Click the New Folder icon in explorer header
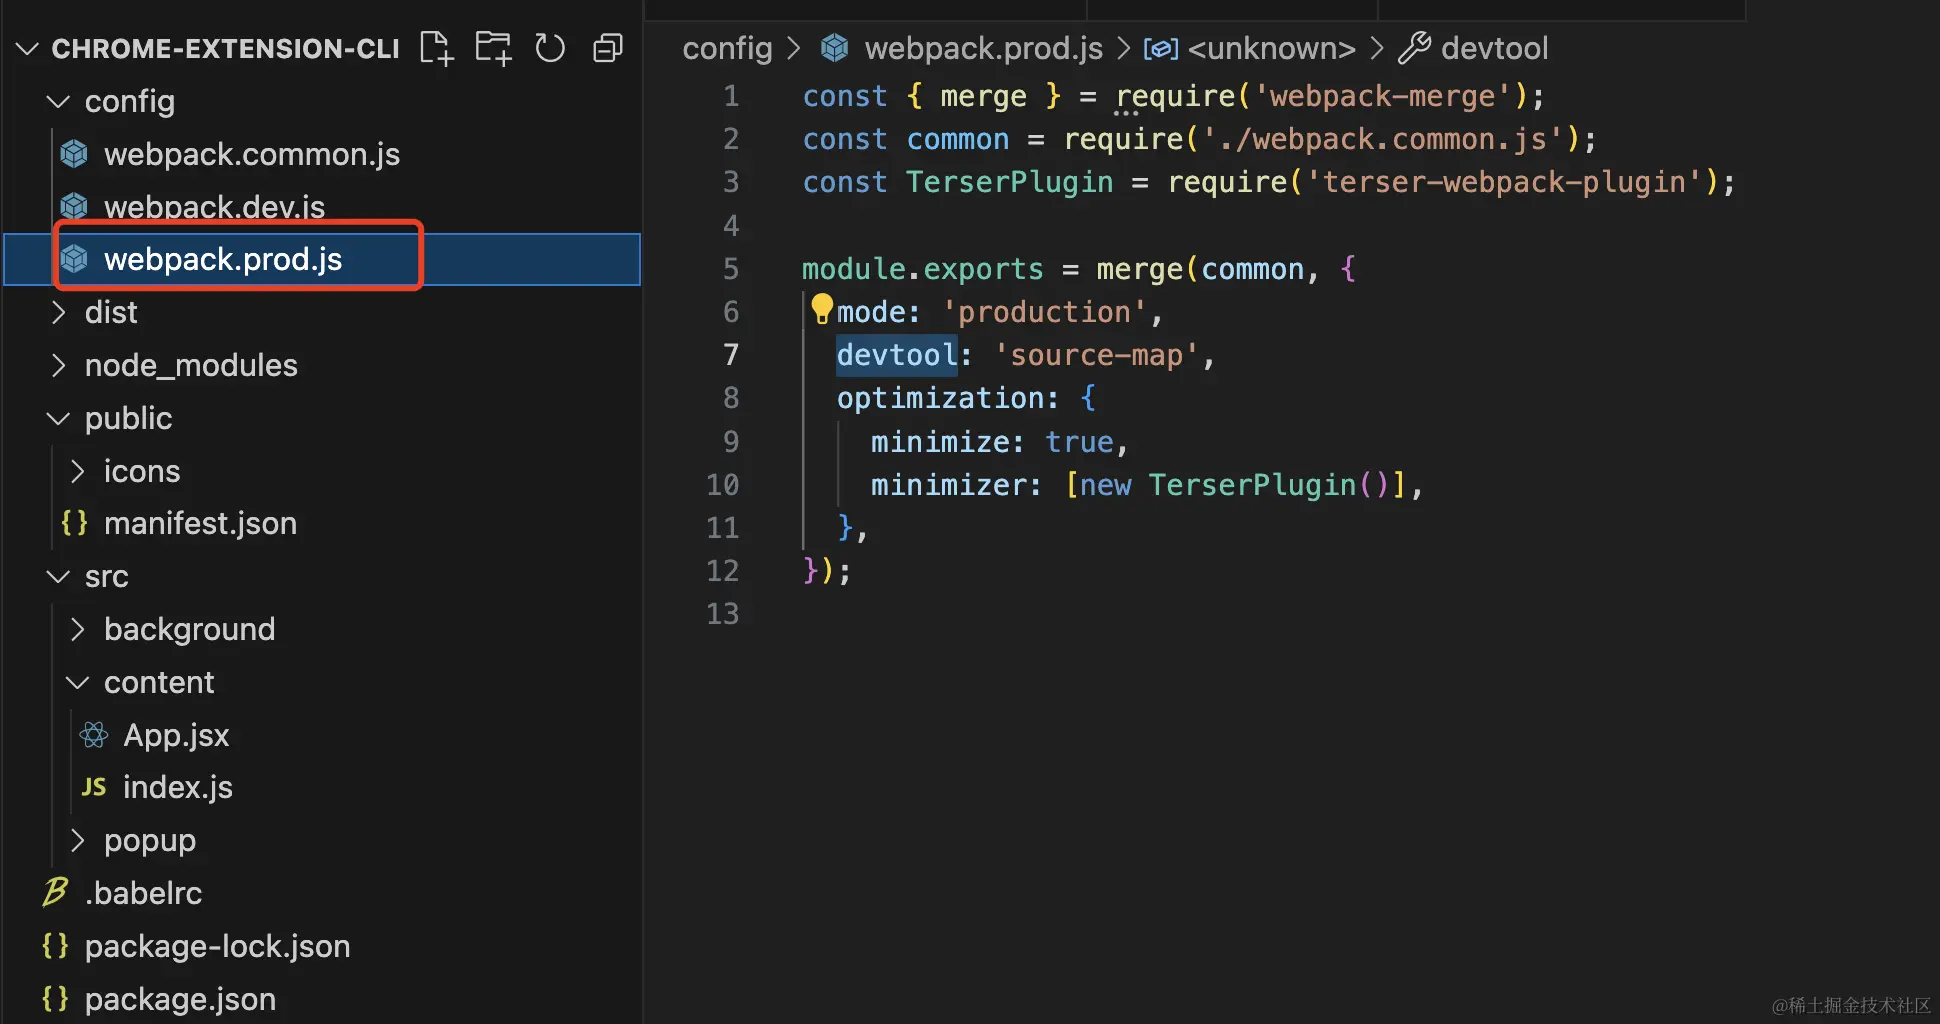Image resolution: width=1940 pixels, height=1024 pixels. click(493, 48)
